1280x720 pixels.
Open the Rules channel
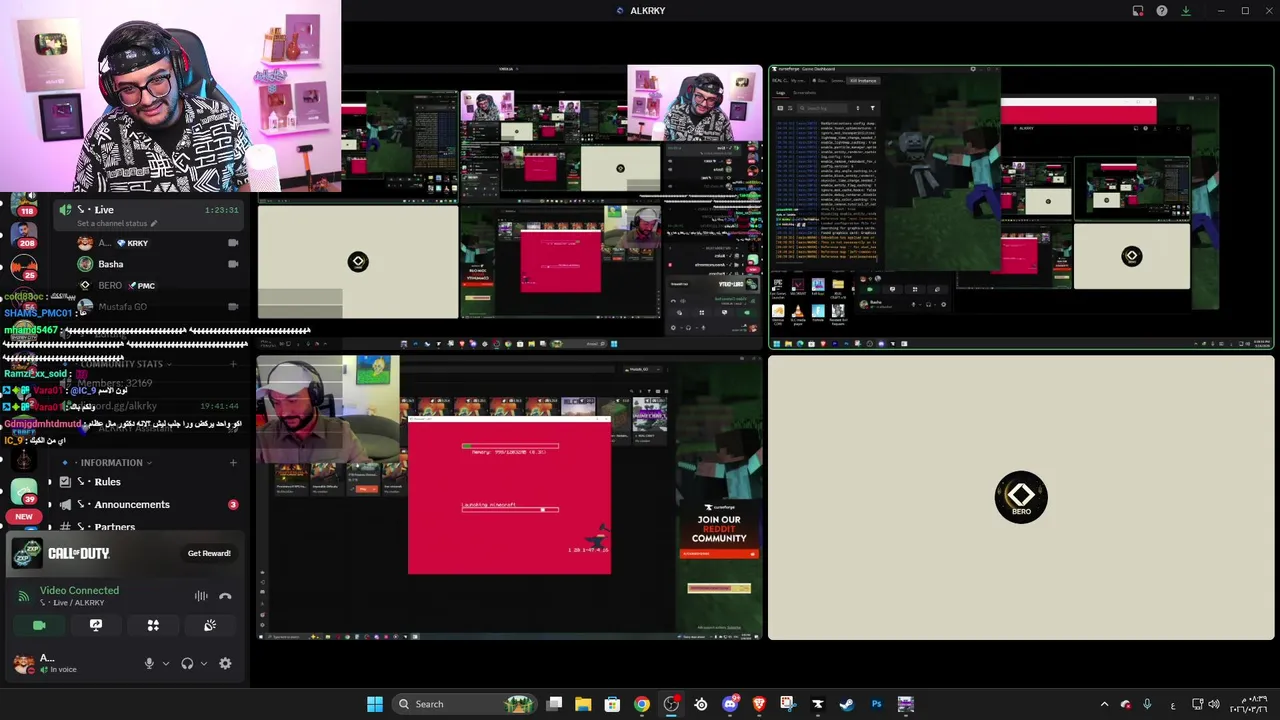(107, 482)
